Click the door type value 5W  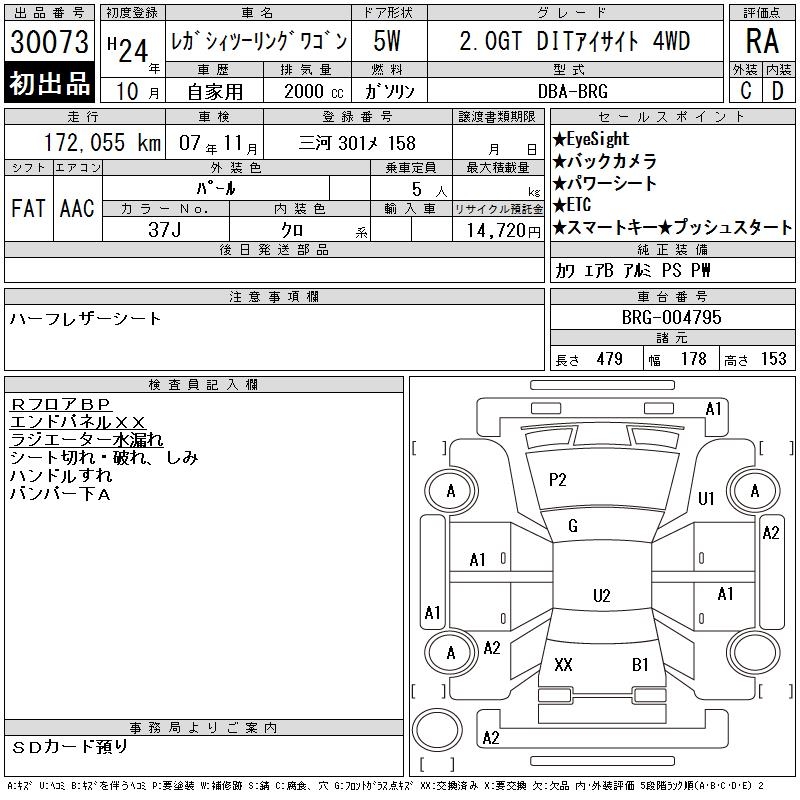(x=387, y=41)
